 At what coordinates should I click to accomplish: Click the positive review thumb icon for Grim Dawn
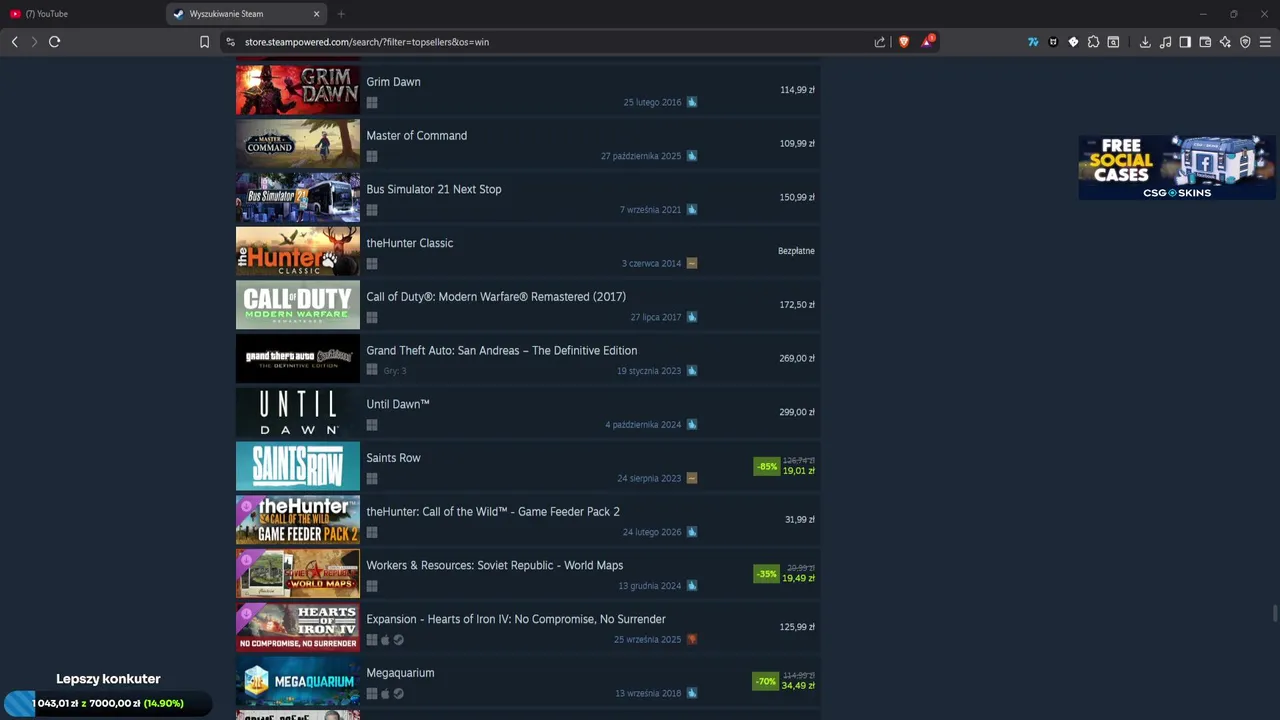692,102
